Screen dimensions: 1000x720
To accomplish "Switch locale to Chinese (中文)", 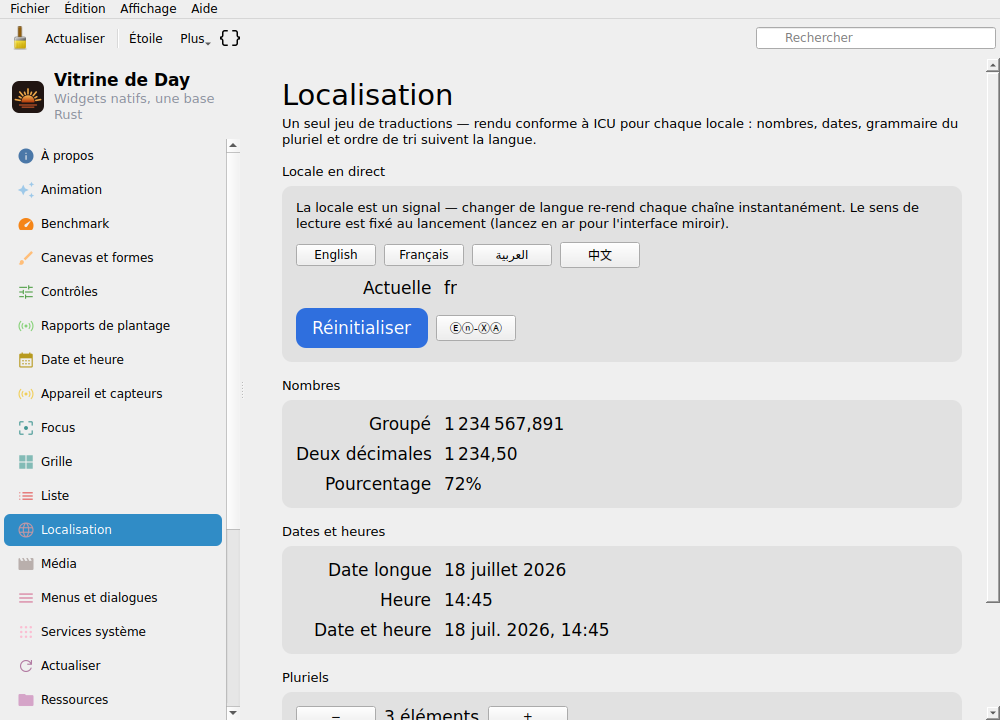I will [599, 255].
